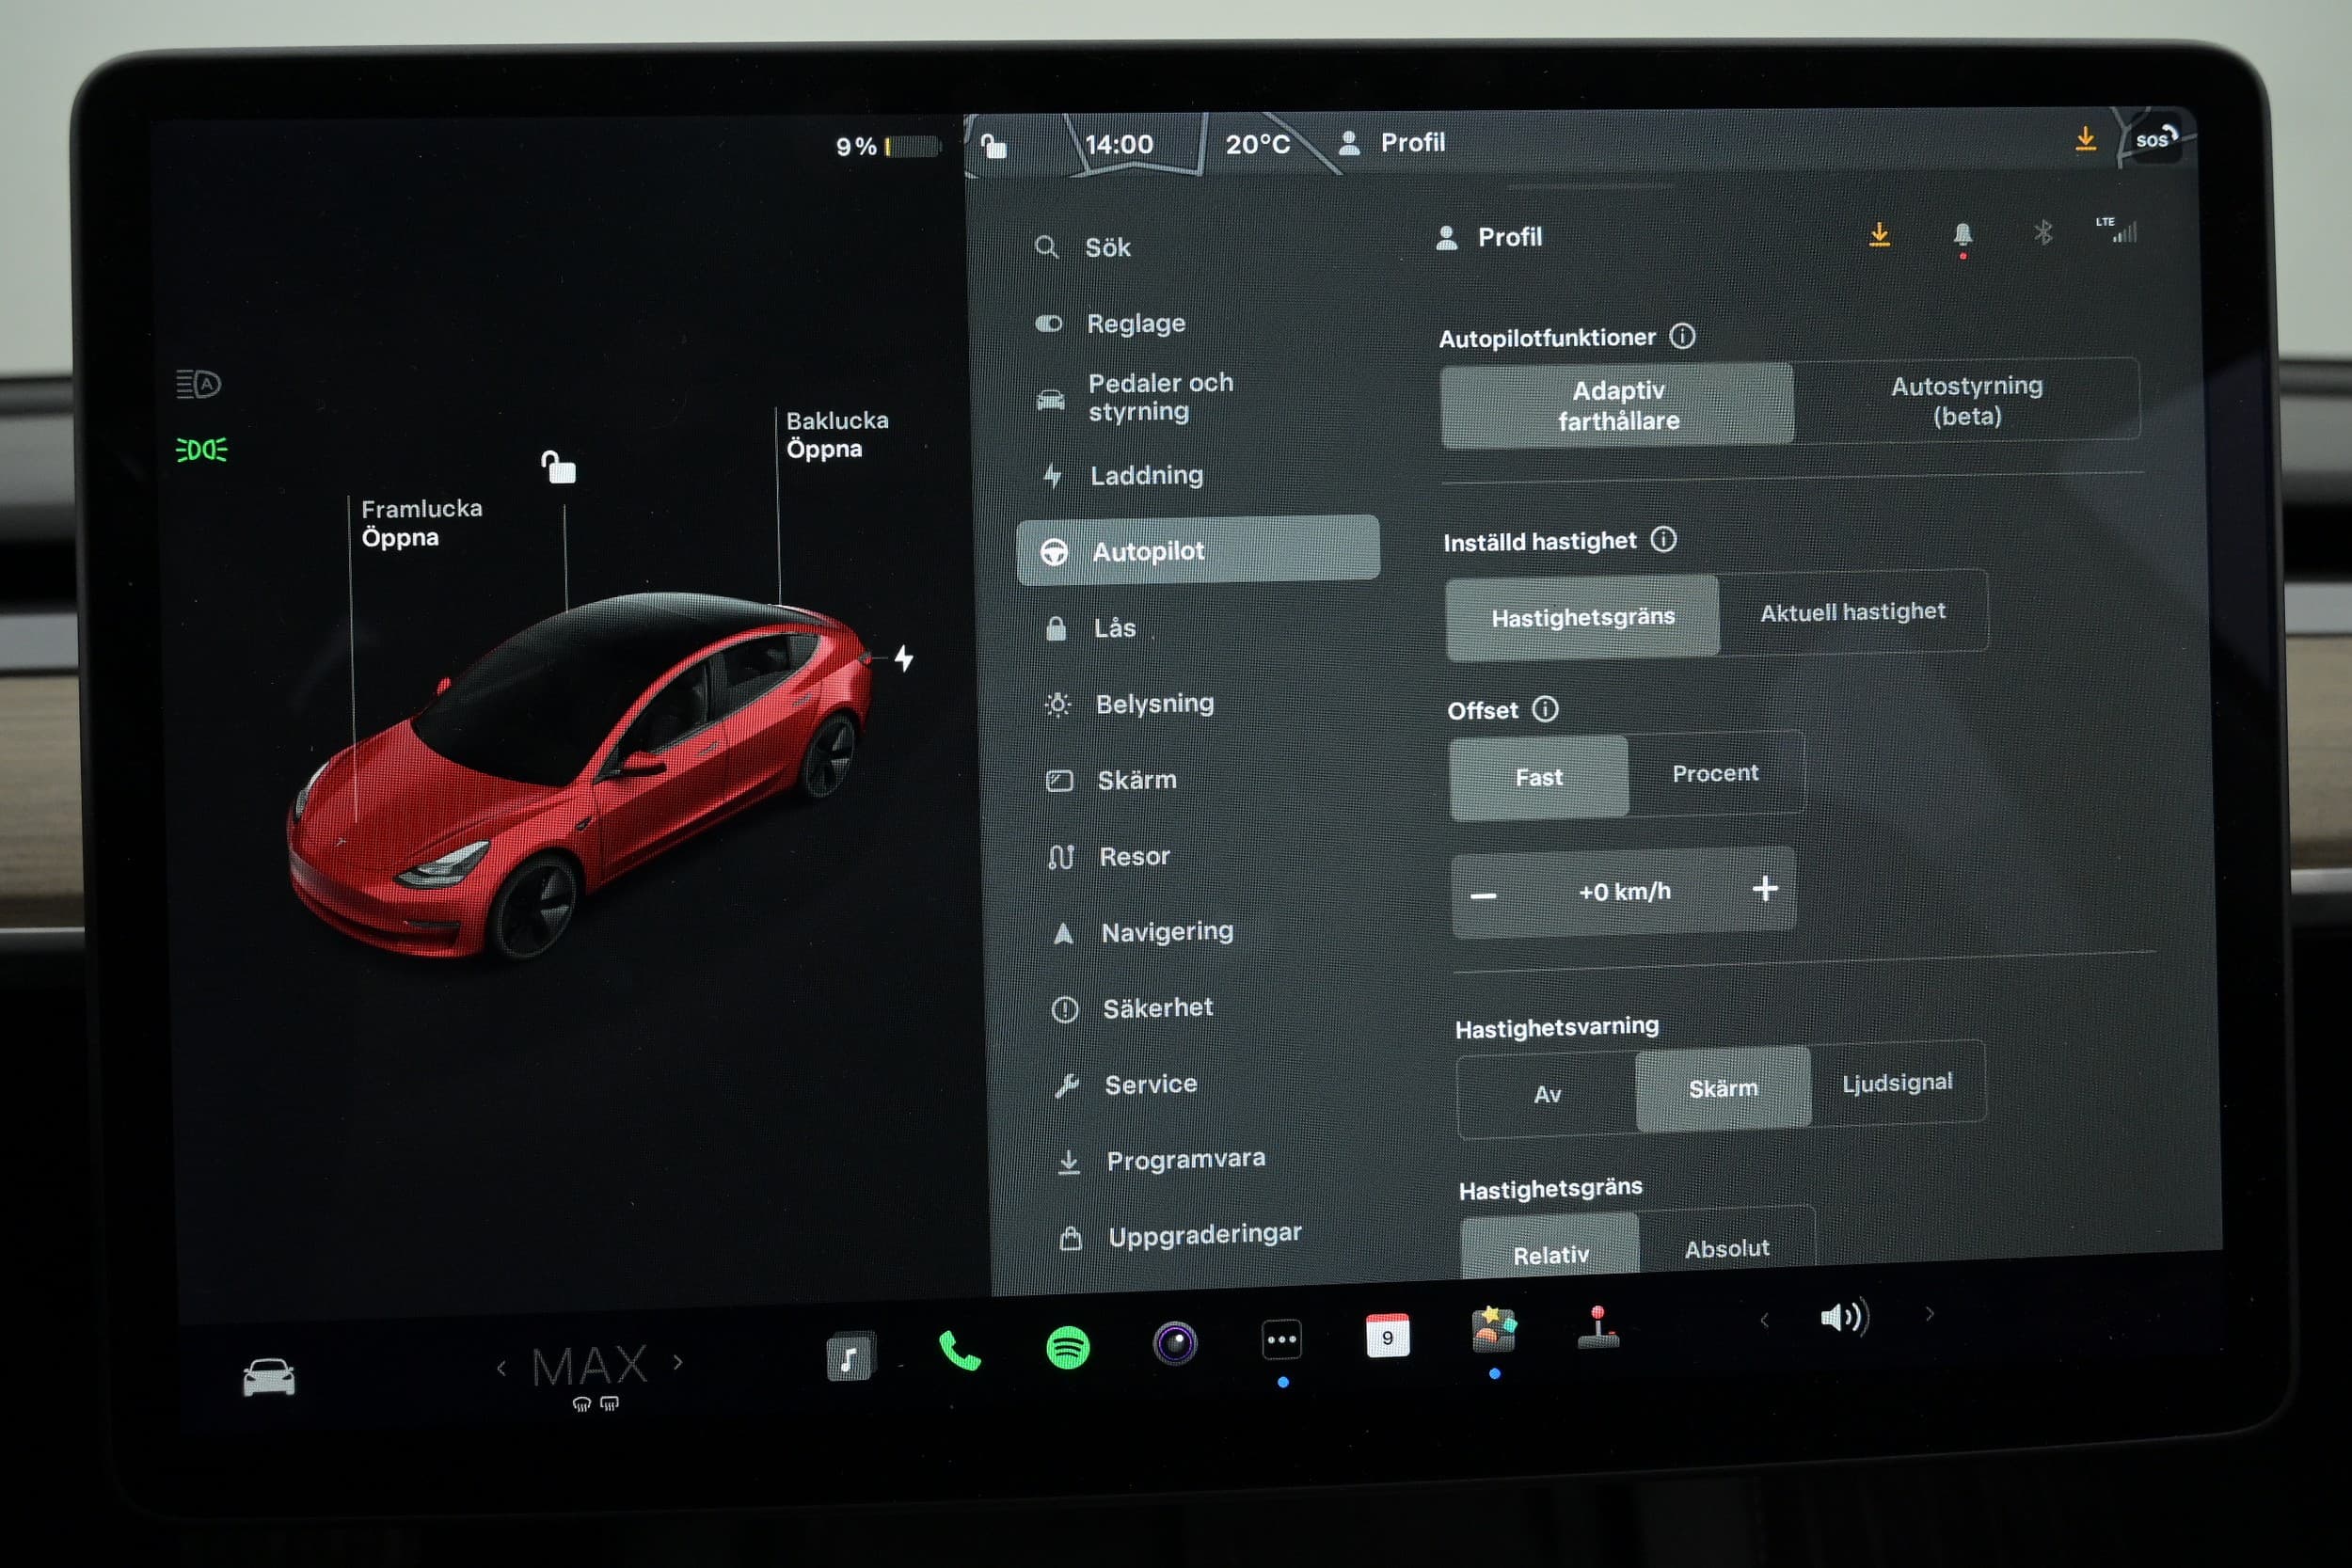Tap the SOS emergency icon
The height and width of the screenshot is (1568, 2352).
coord(2155,138)
